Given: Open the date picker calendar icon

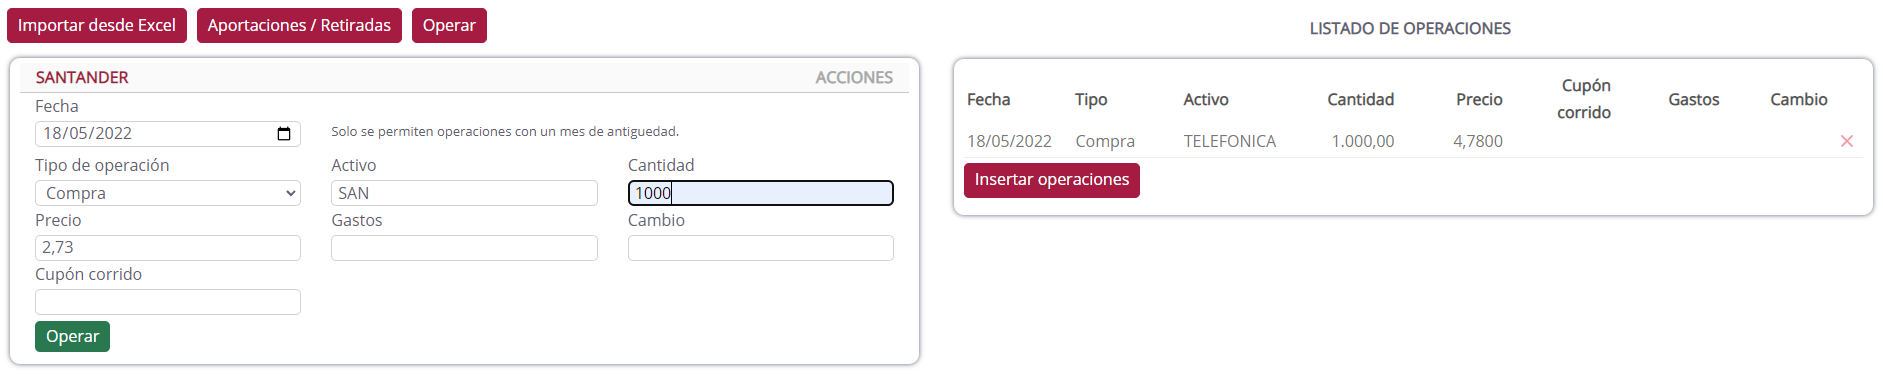Looking at the screenshot, I should (x=284, y=134).
